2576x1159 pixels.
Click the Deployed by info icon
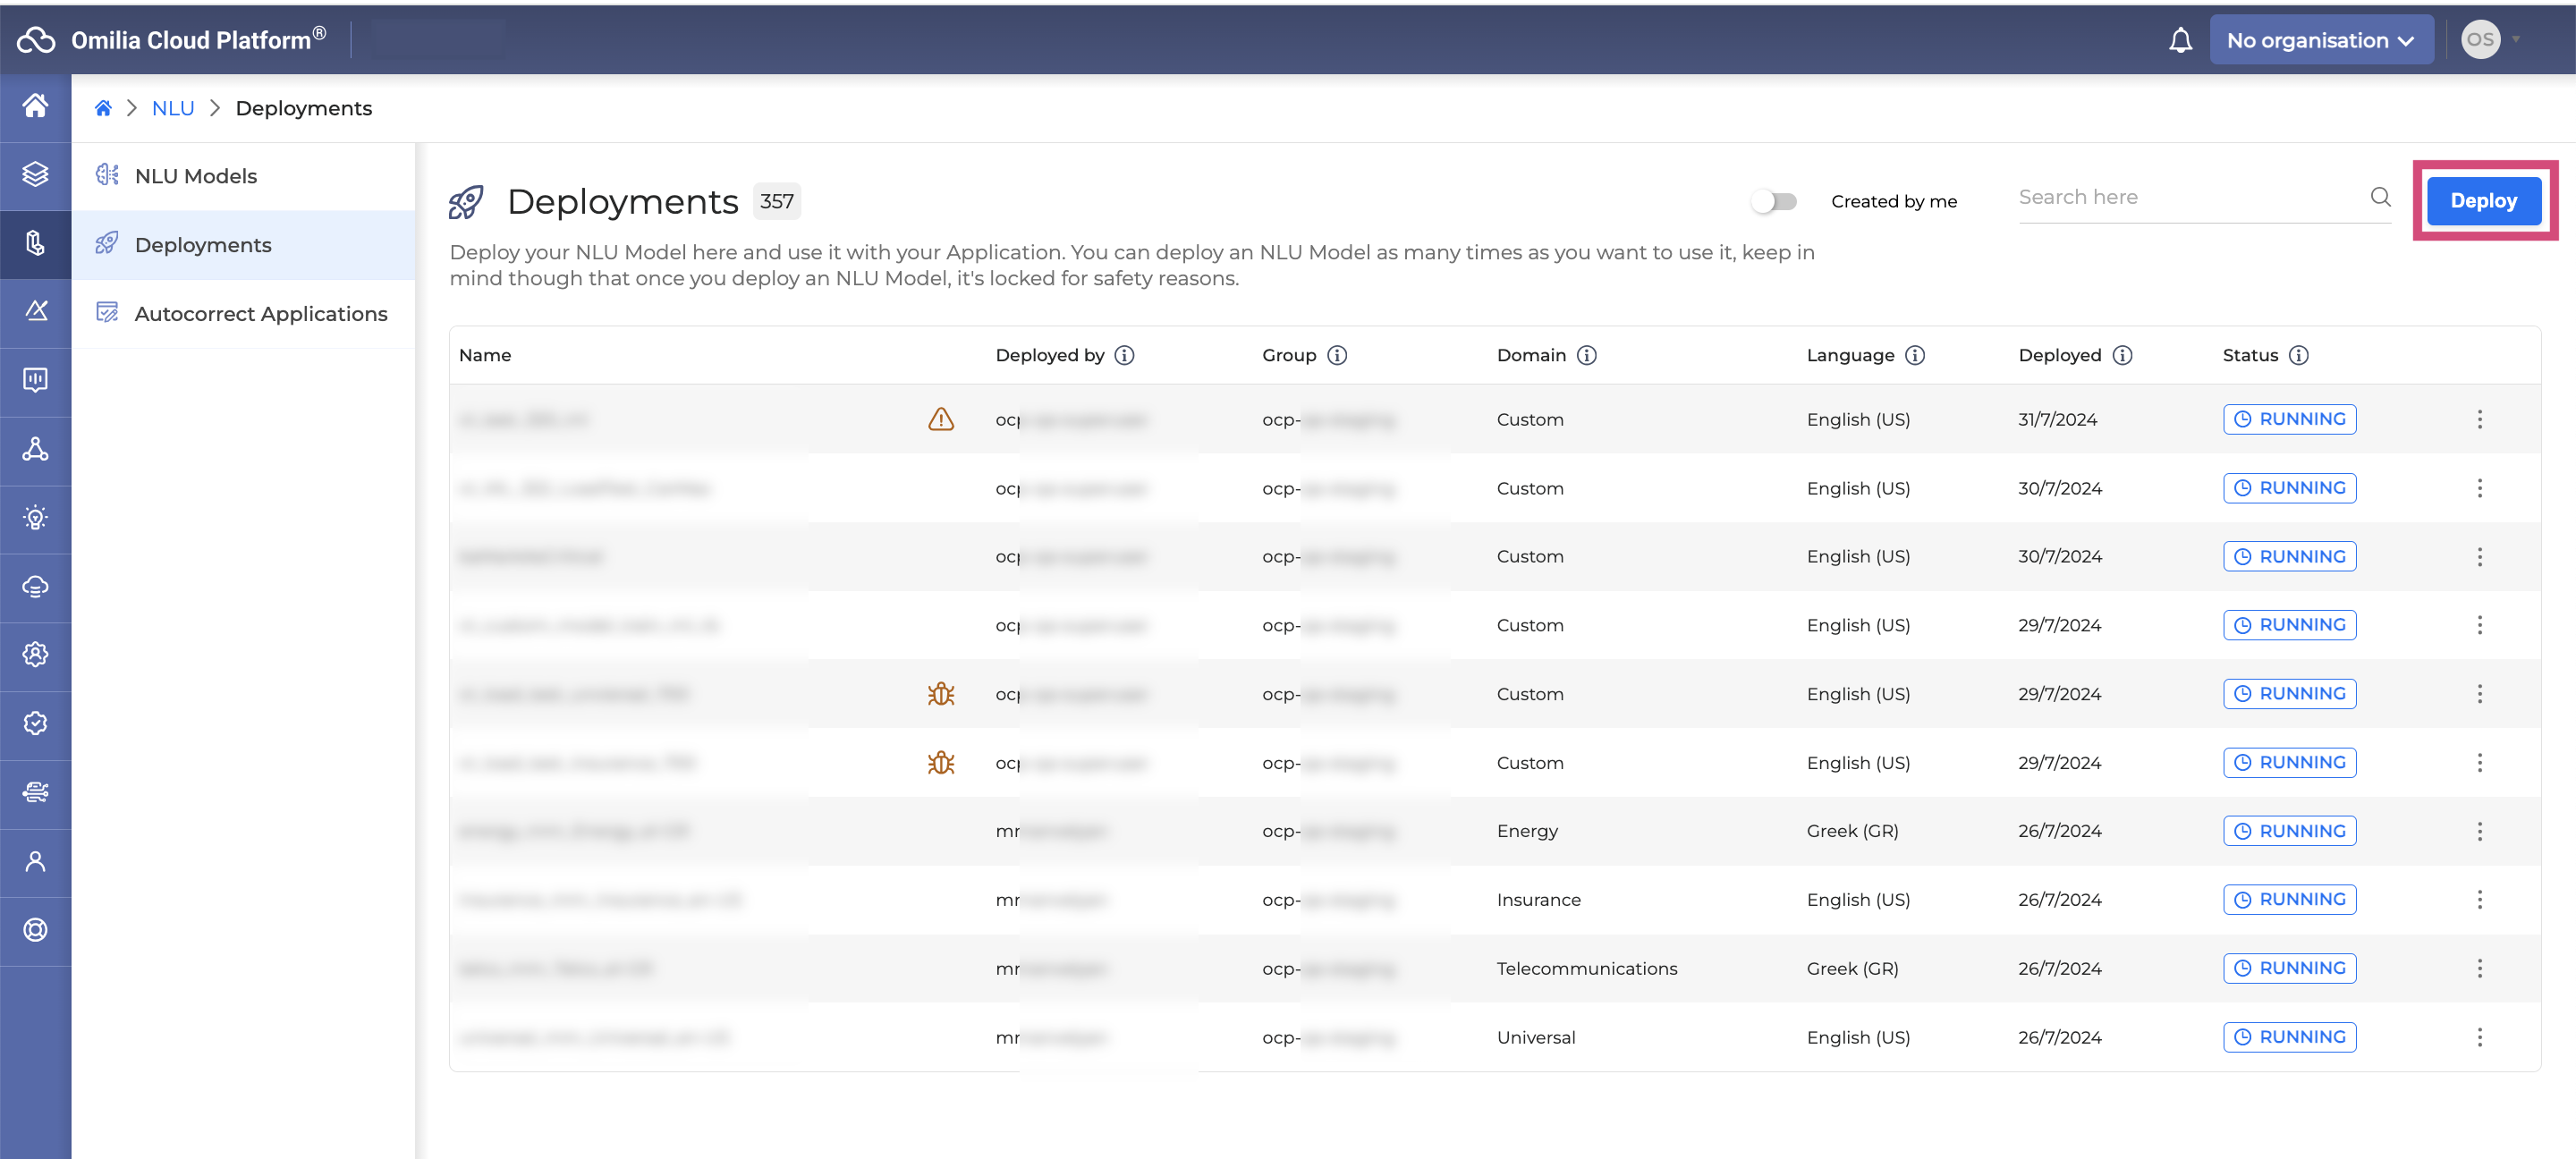1124,355
